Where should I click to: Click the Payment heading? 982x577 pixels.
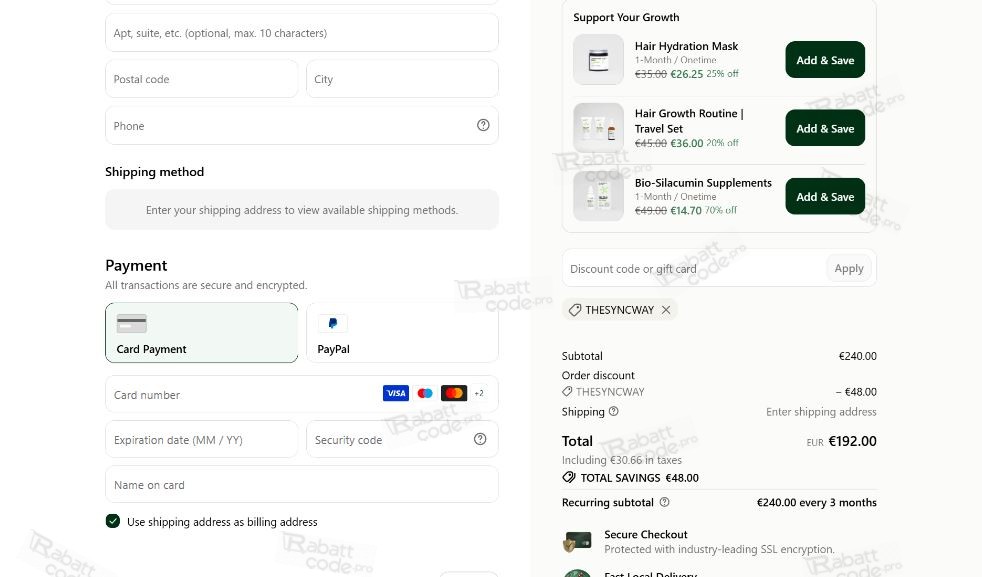[136, 266]
